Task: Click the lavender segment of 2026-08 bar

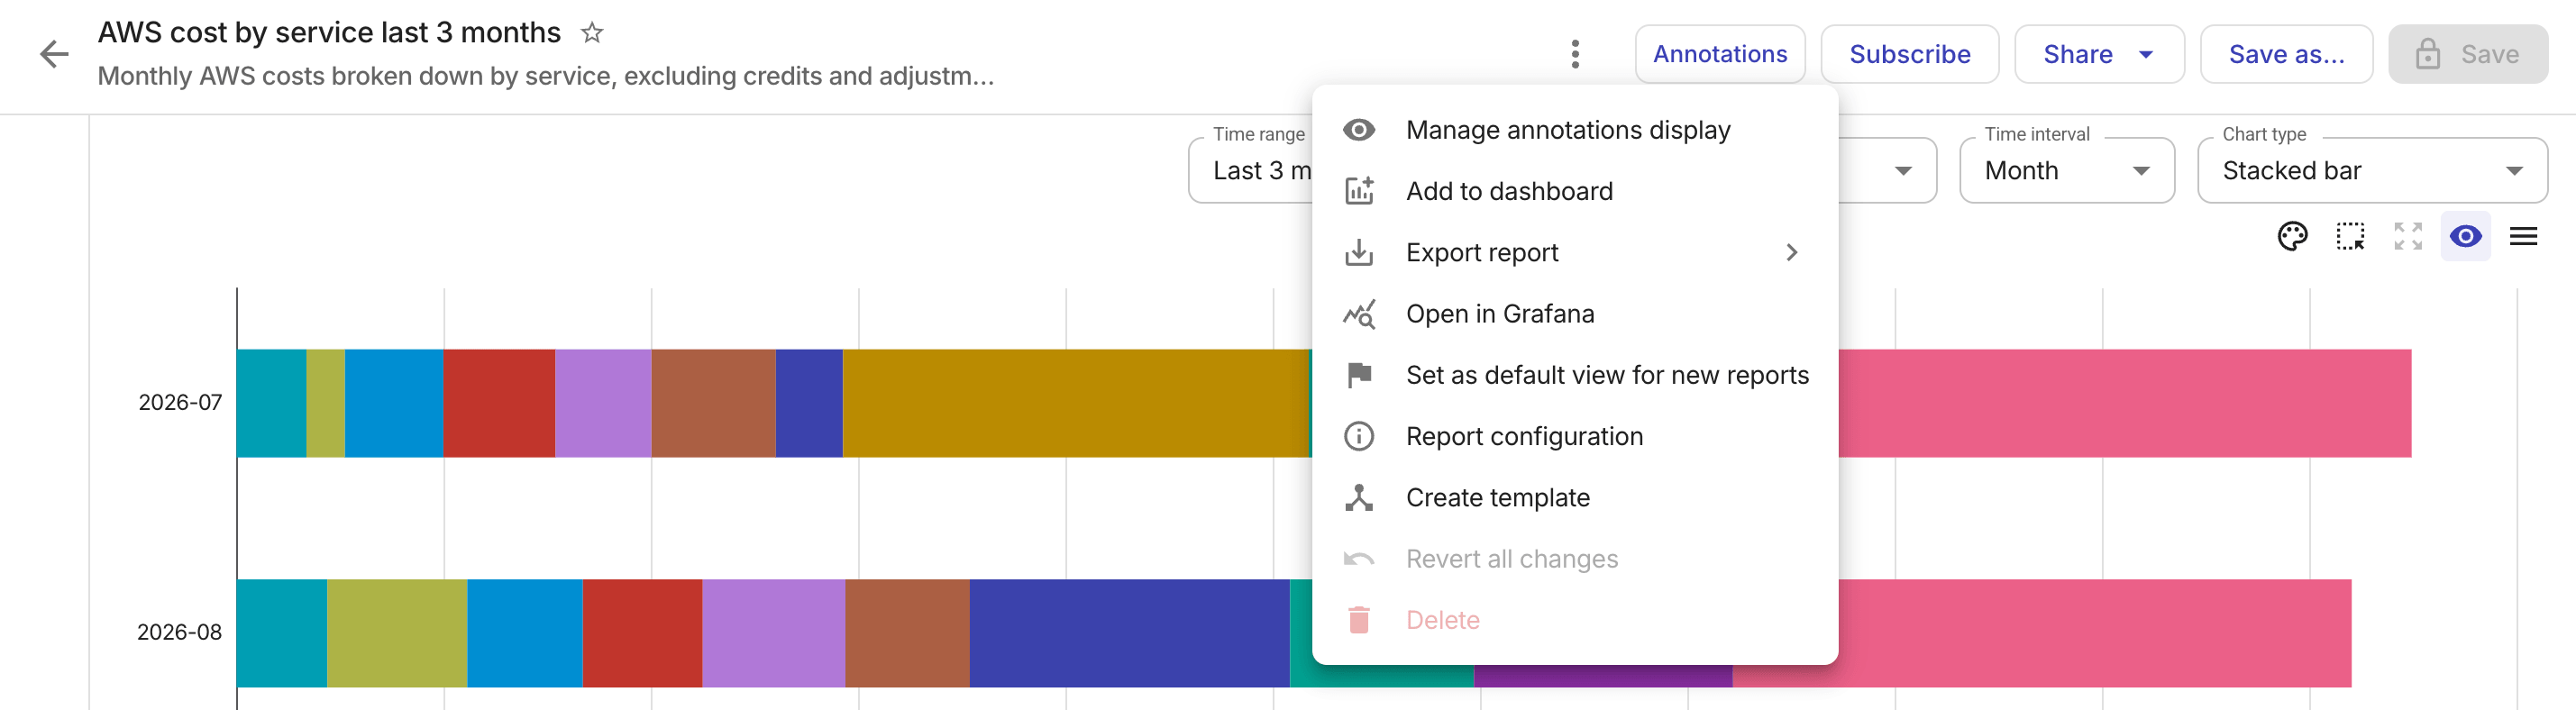Action: (774, 633)
